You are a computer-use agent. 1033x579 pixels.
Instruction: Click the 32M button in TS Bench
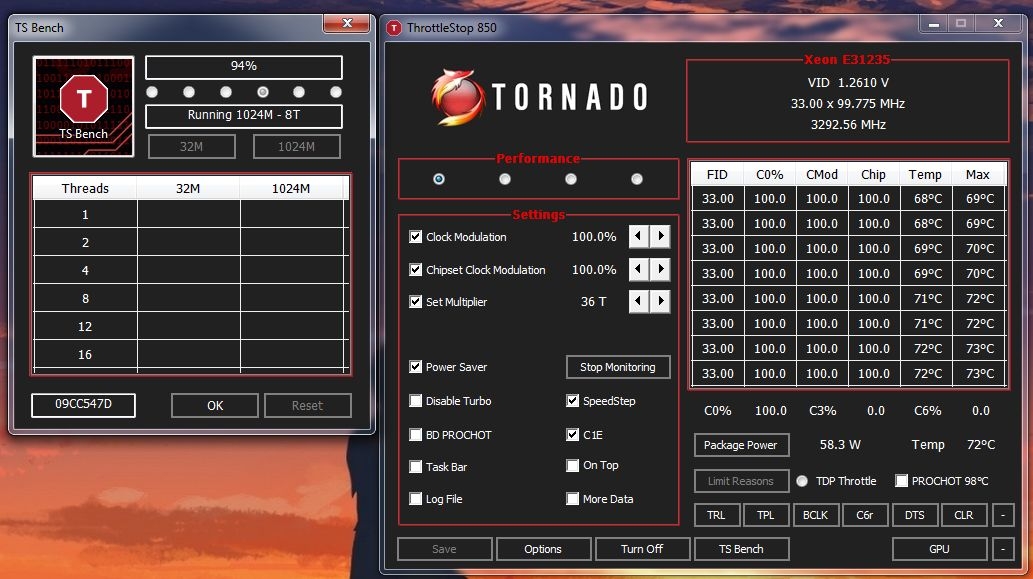point(192,146)
